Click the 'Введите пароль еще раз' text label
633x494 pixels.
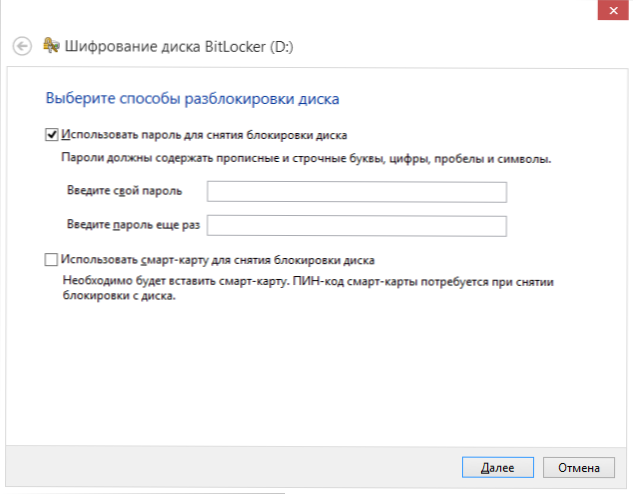point(133,224)
